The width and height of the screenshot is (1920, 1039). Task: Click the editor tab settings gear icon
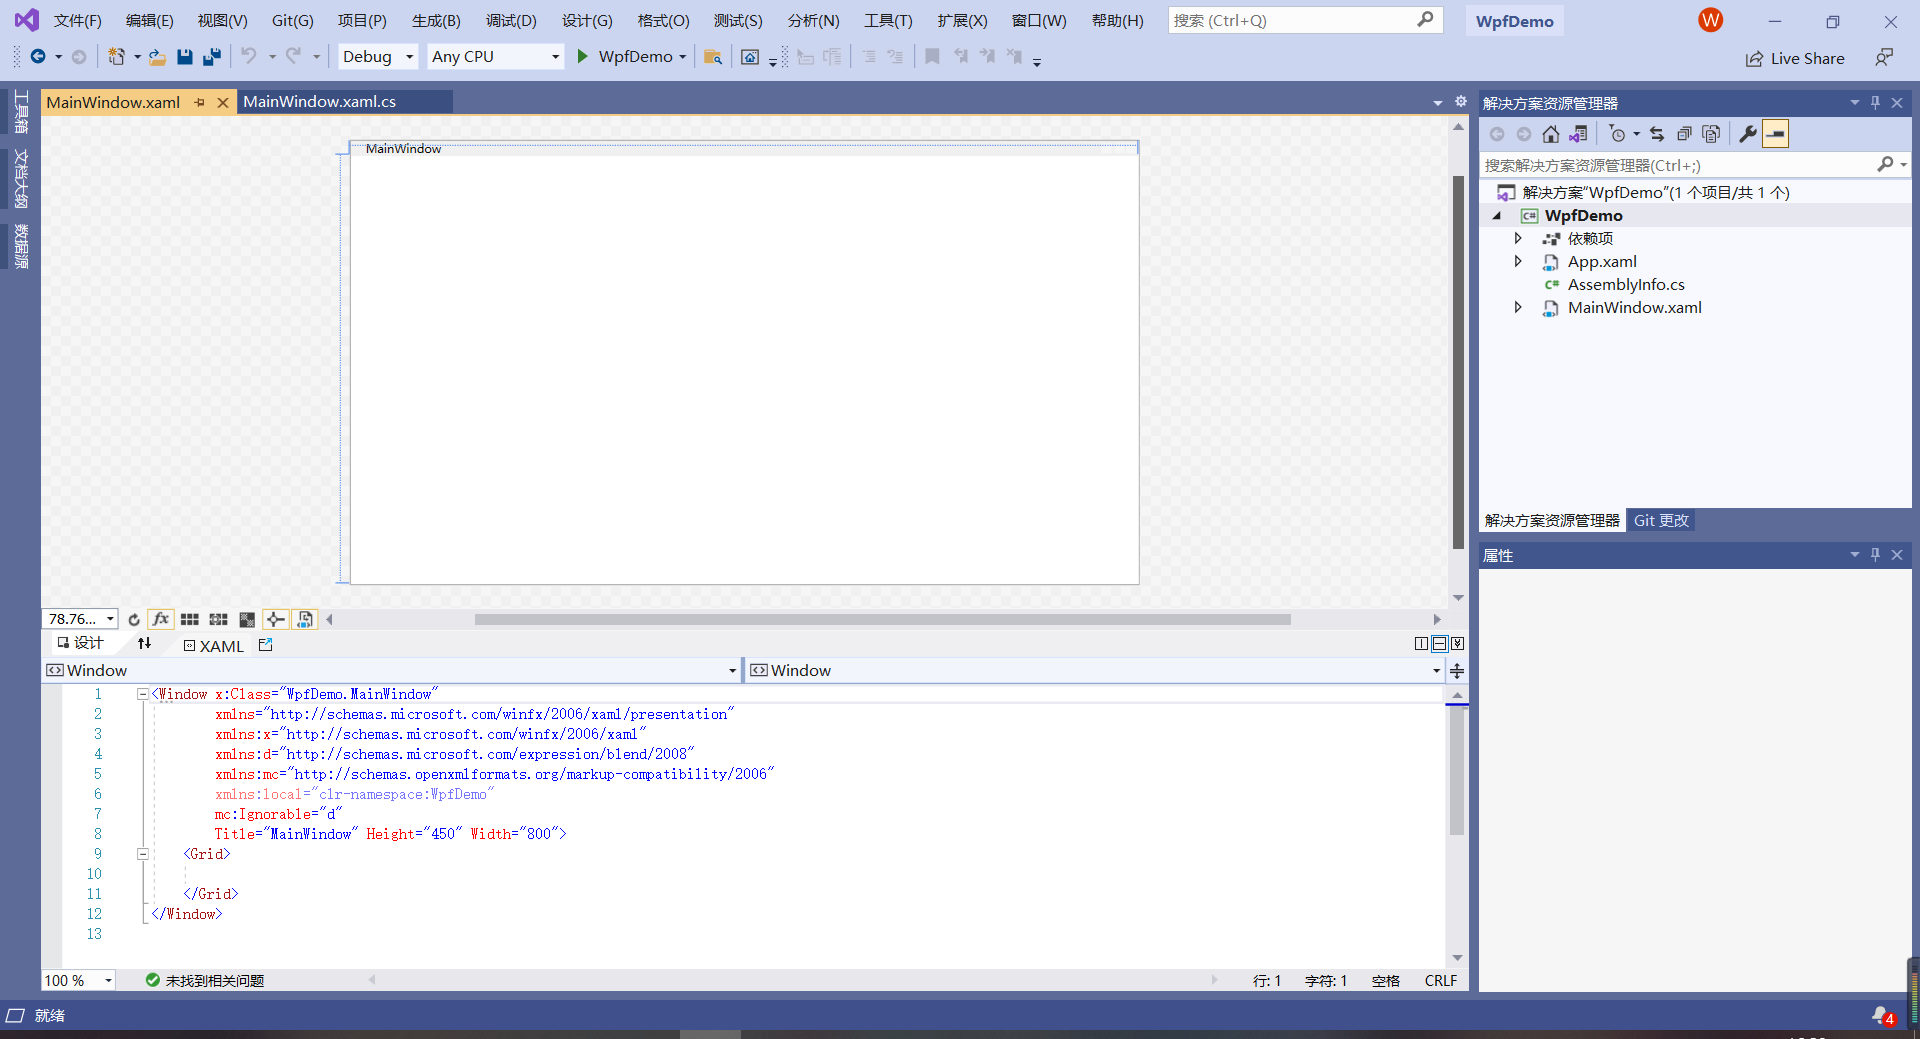1461,102
